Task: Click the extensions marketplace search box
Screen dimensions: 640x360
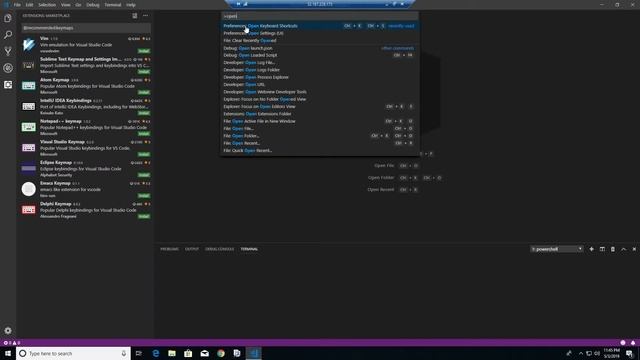Action: [x=86, y=28]
